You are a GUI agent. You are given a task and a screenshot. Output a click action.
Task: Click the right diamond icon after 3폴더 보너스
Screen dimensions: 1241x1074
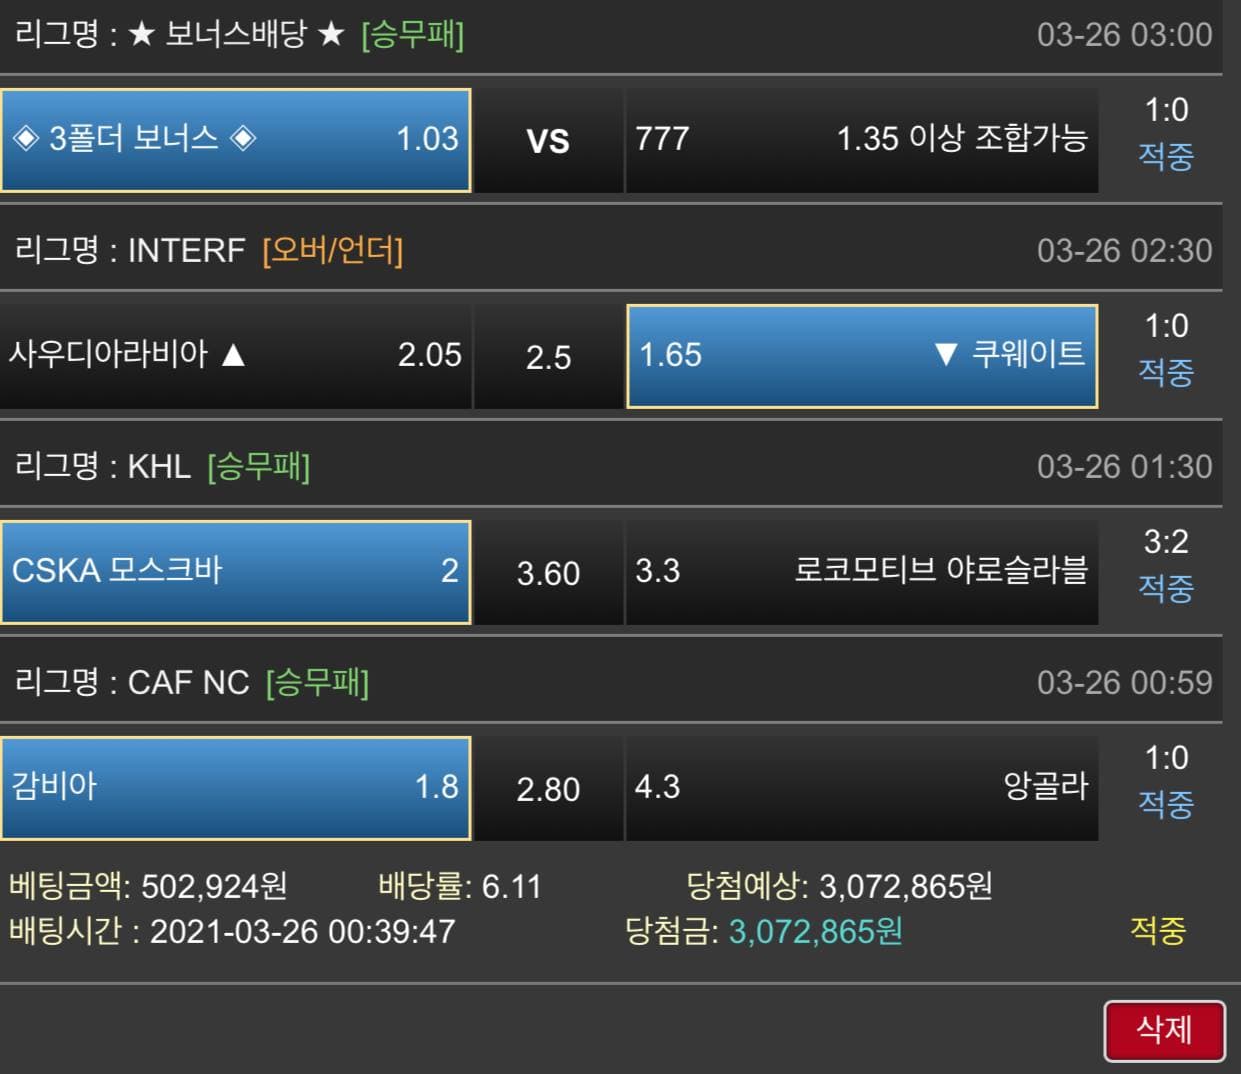tap(243, 137)
